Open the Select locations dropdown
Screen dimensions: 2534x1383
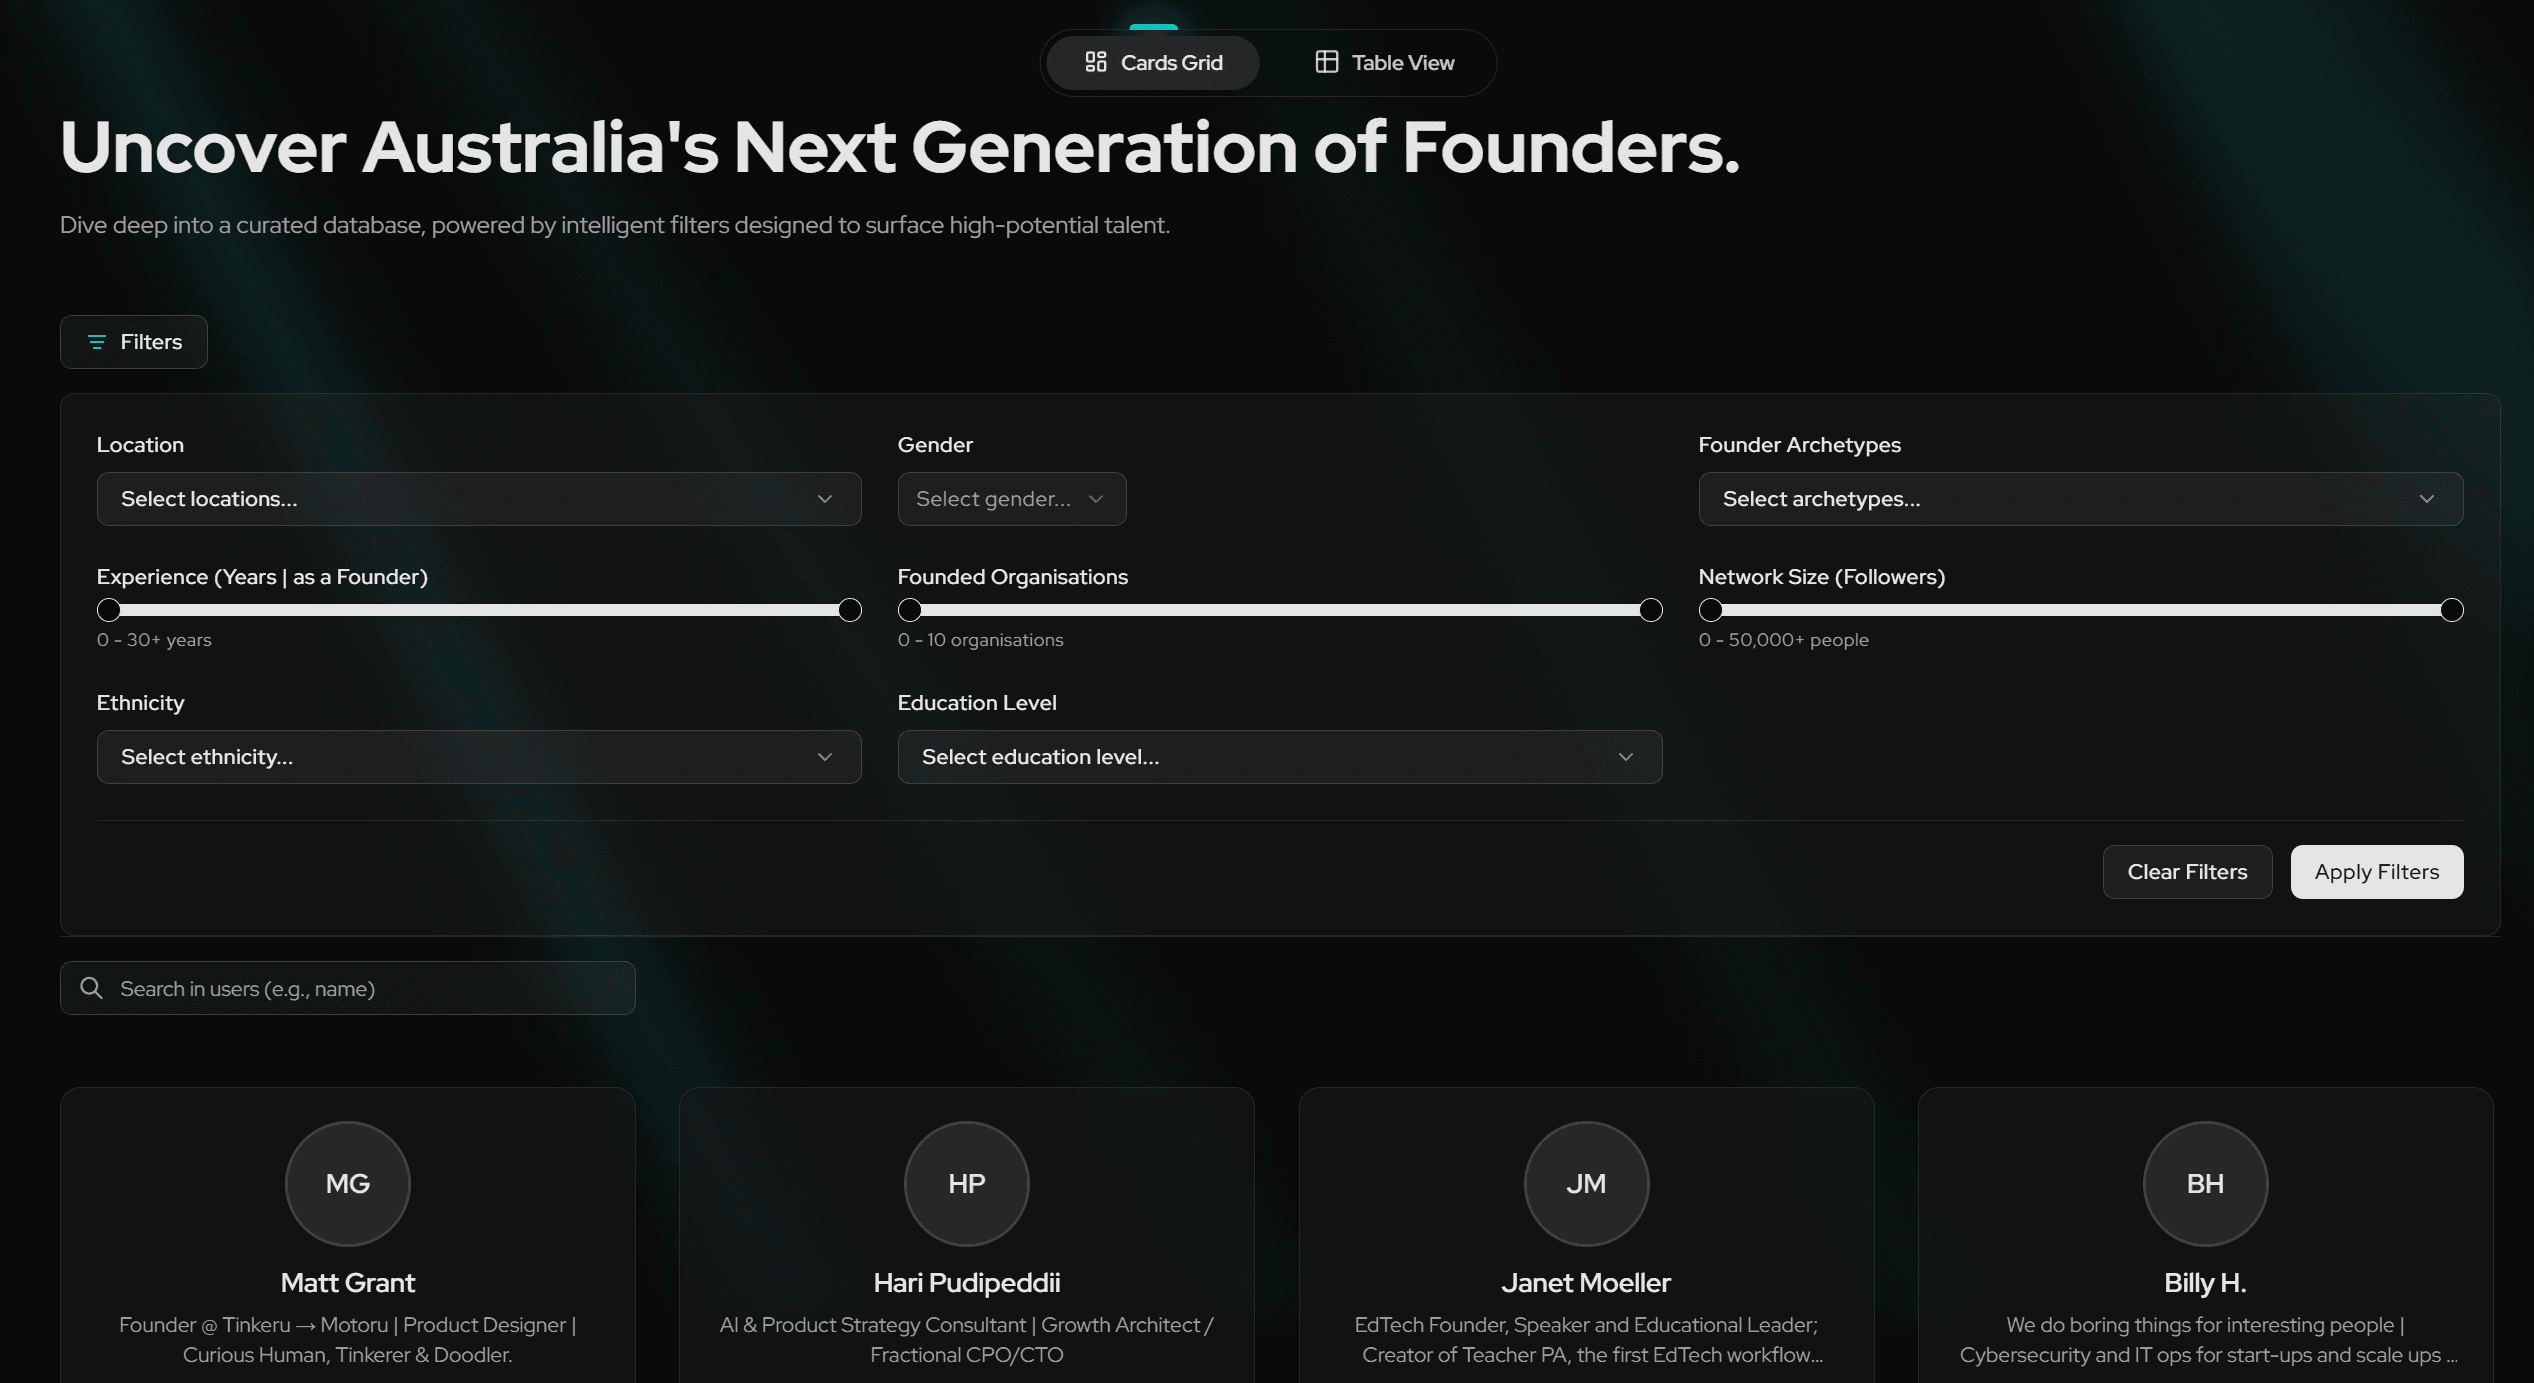tap(478, 499)
